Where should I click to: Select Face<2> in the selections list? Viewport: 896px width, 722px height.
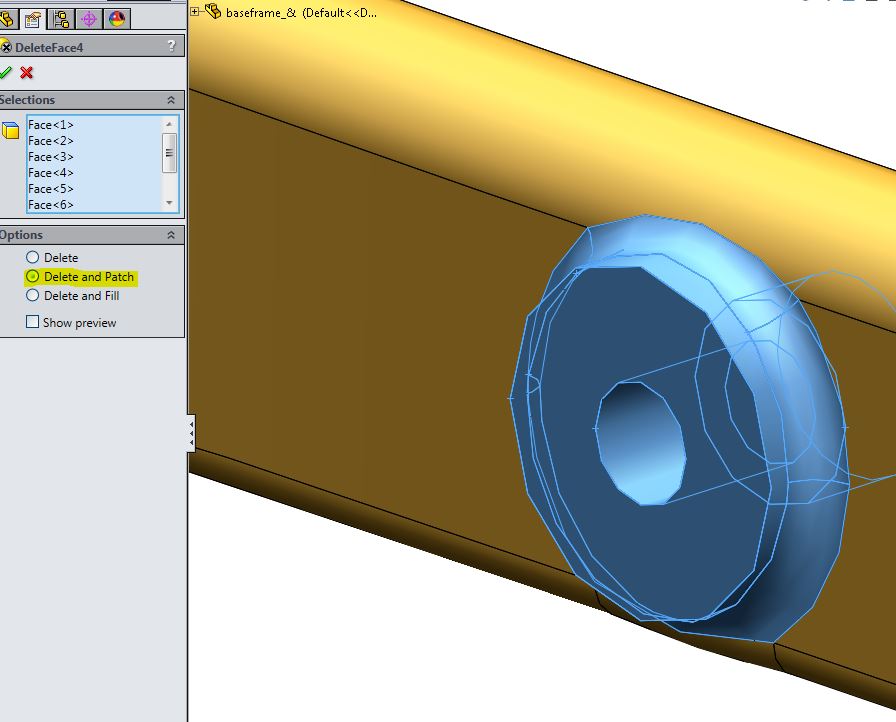click(51, 141)
